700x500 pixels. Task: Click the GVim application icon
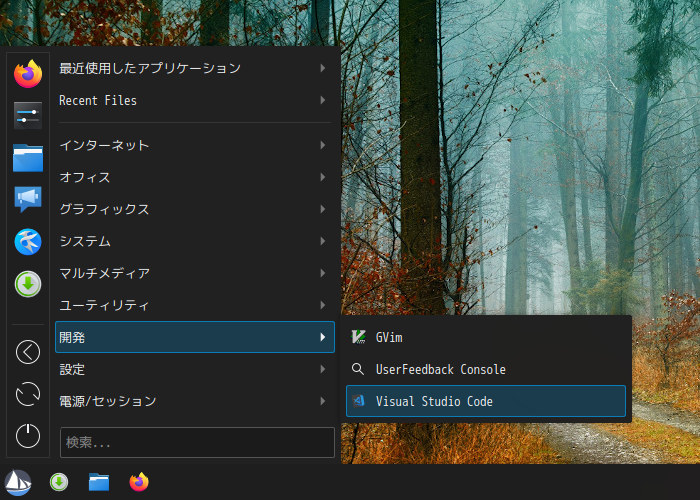(358, 337)
